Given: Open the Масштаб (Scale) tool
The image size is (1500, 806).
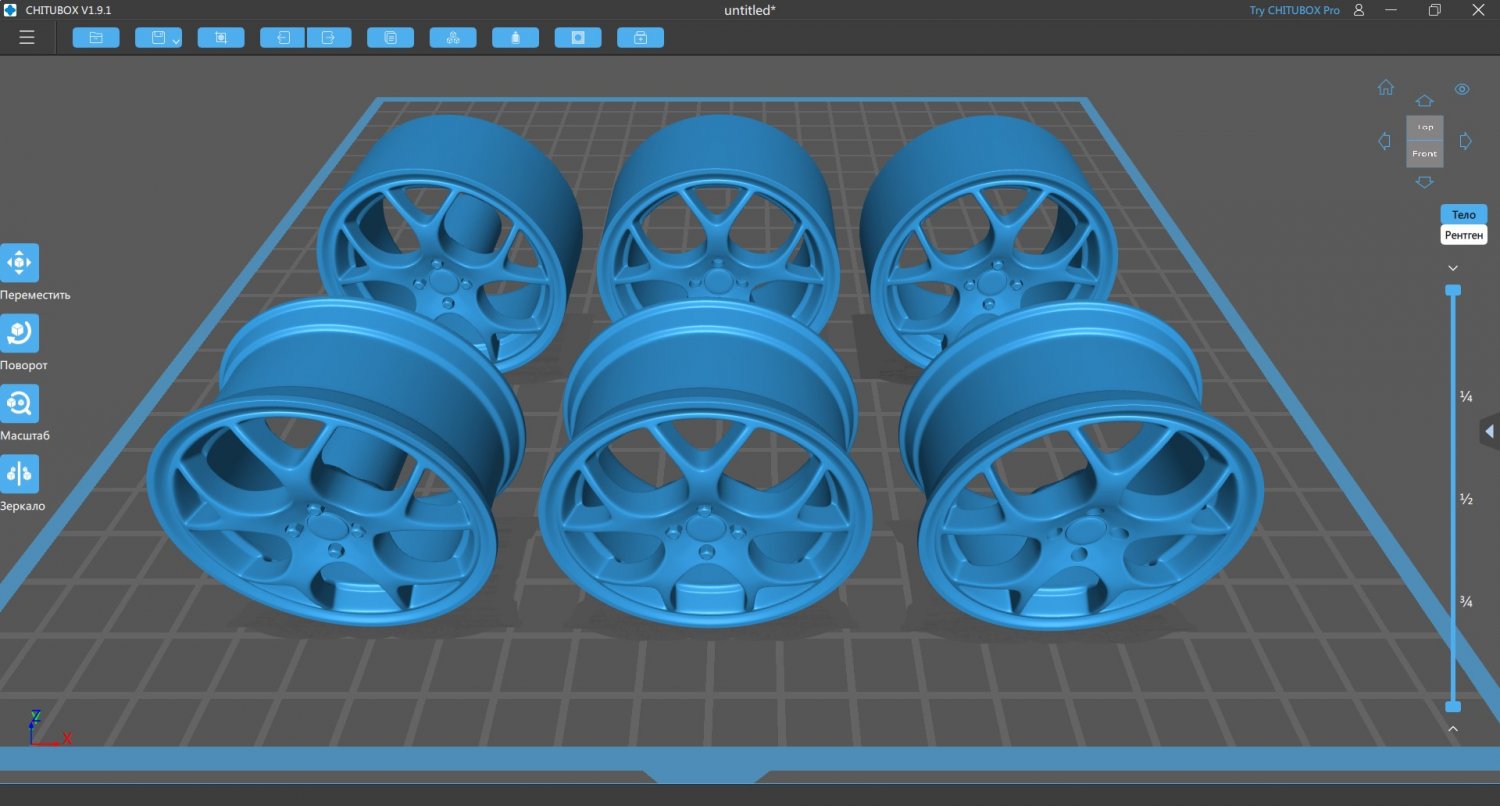Looking at the screenshot, I should click(x=22, y=403).
